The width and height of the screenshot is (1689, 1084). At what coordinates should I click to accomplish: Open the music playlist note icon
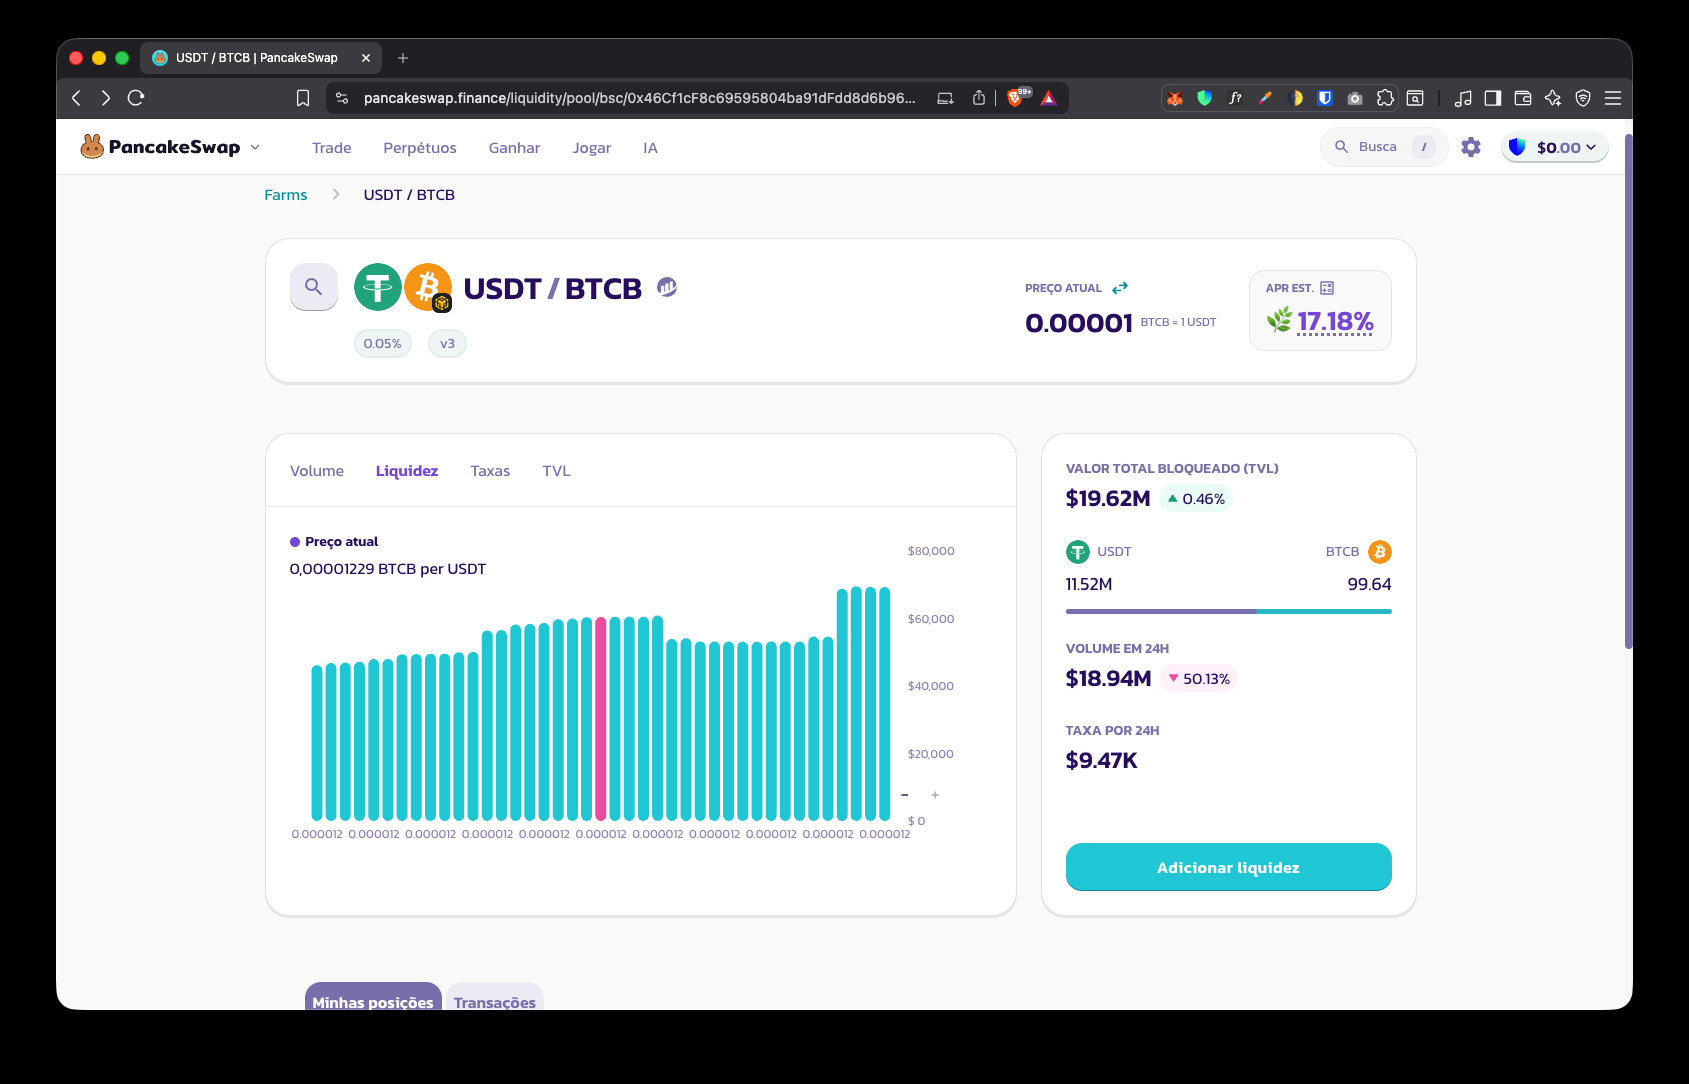coord(1463,98)
